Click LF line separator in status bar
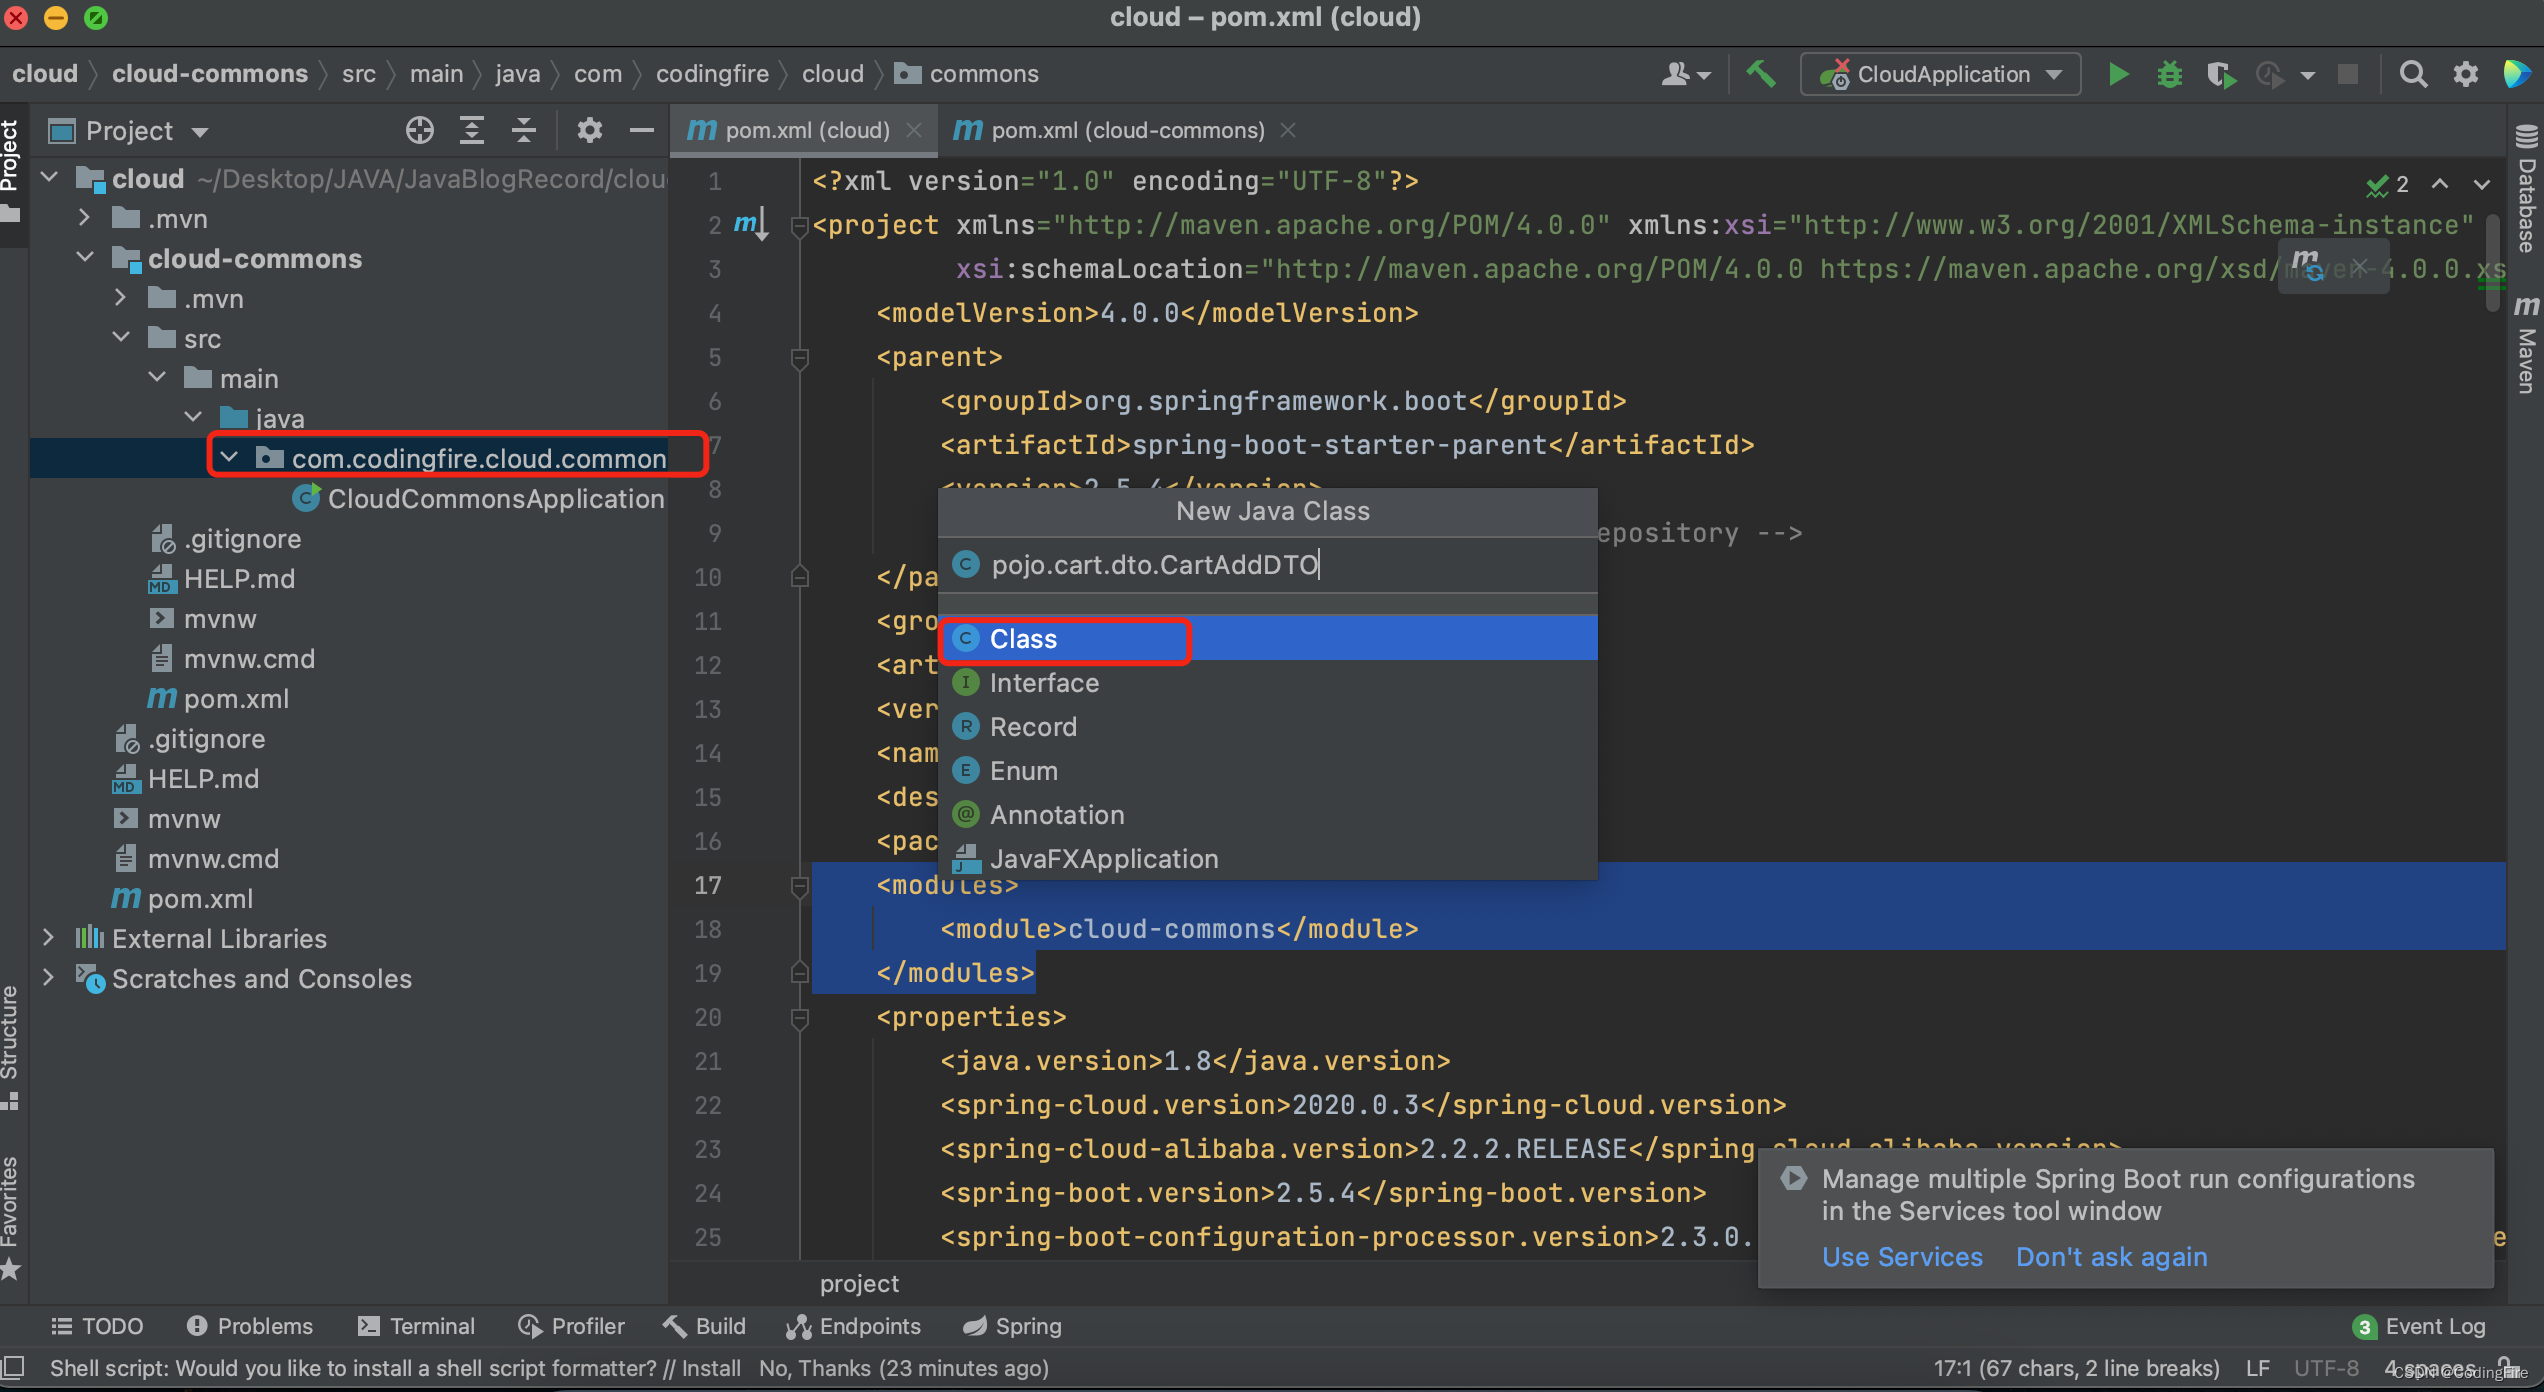Screen dimensions: 2544x1392 (x=2258, y=1368)
